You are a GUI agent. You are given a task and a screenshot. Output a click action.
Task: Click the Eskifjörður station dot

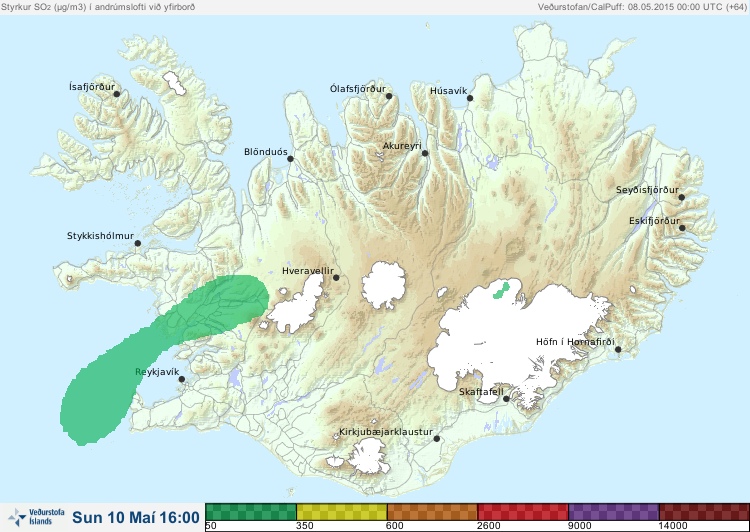[682, 228]
